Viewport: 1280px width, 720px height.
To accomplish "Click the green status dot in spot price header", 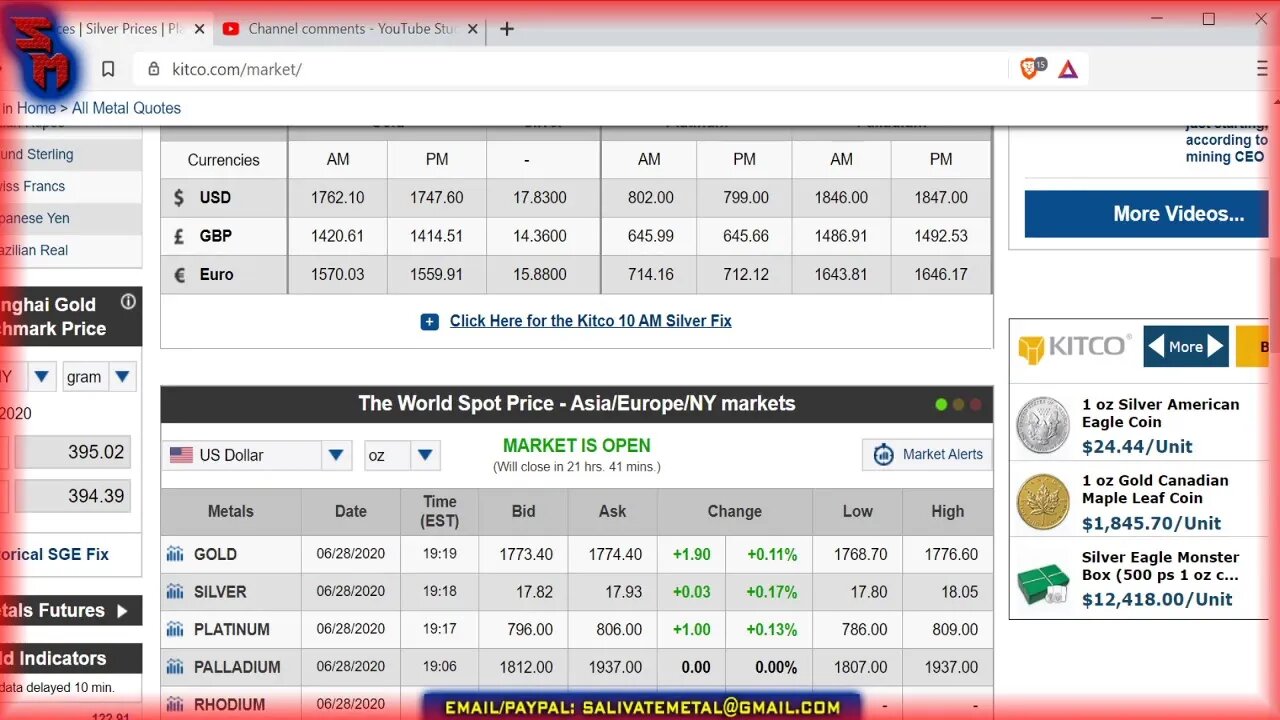I will click(x=941, y=405).
